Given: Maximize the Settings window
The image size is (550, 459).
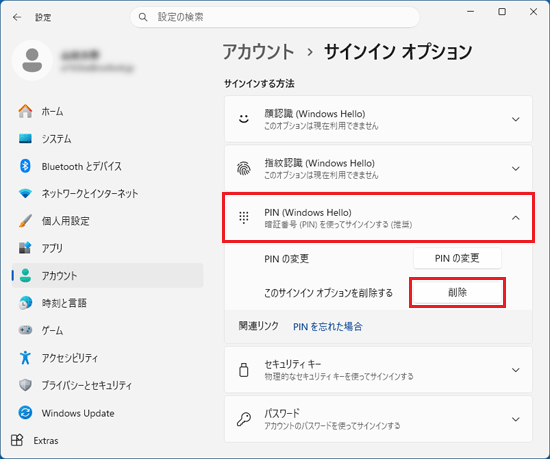Looking at the screenshot, I should pyautogui.click(x=502, y=12).
